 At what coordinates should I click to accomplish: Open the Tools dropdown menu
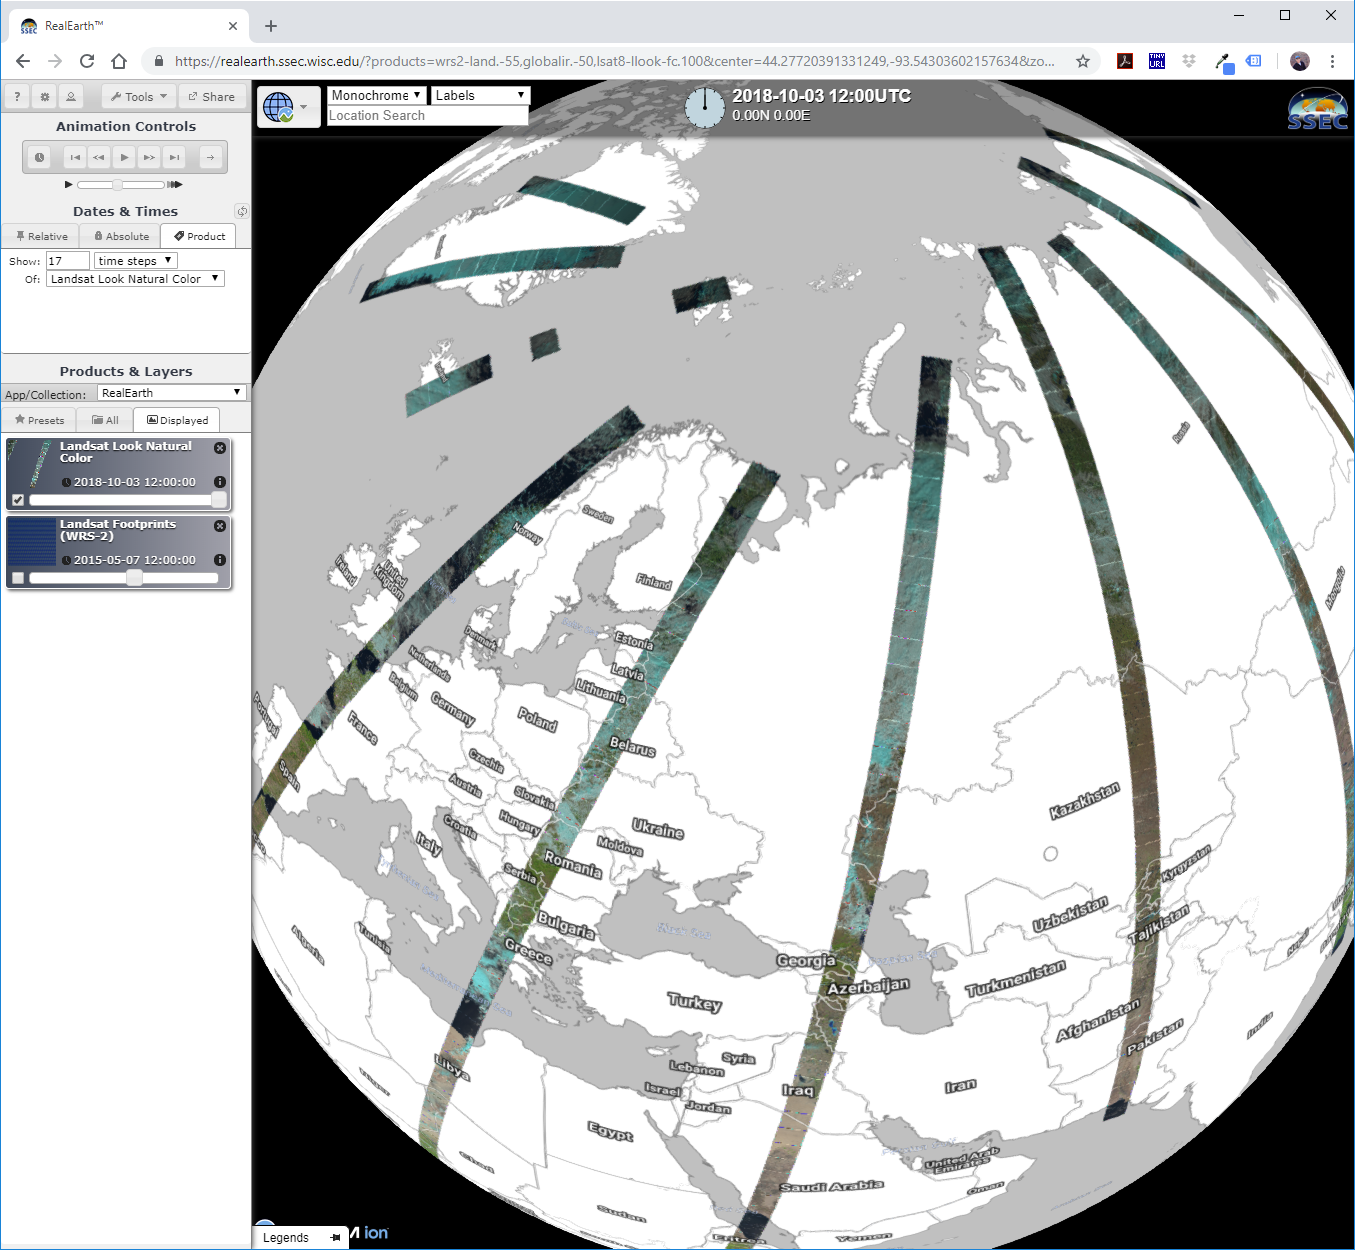pyautogui.click(x=139, y=97)
